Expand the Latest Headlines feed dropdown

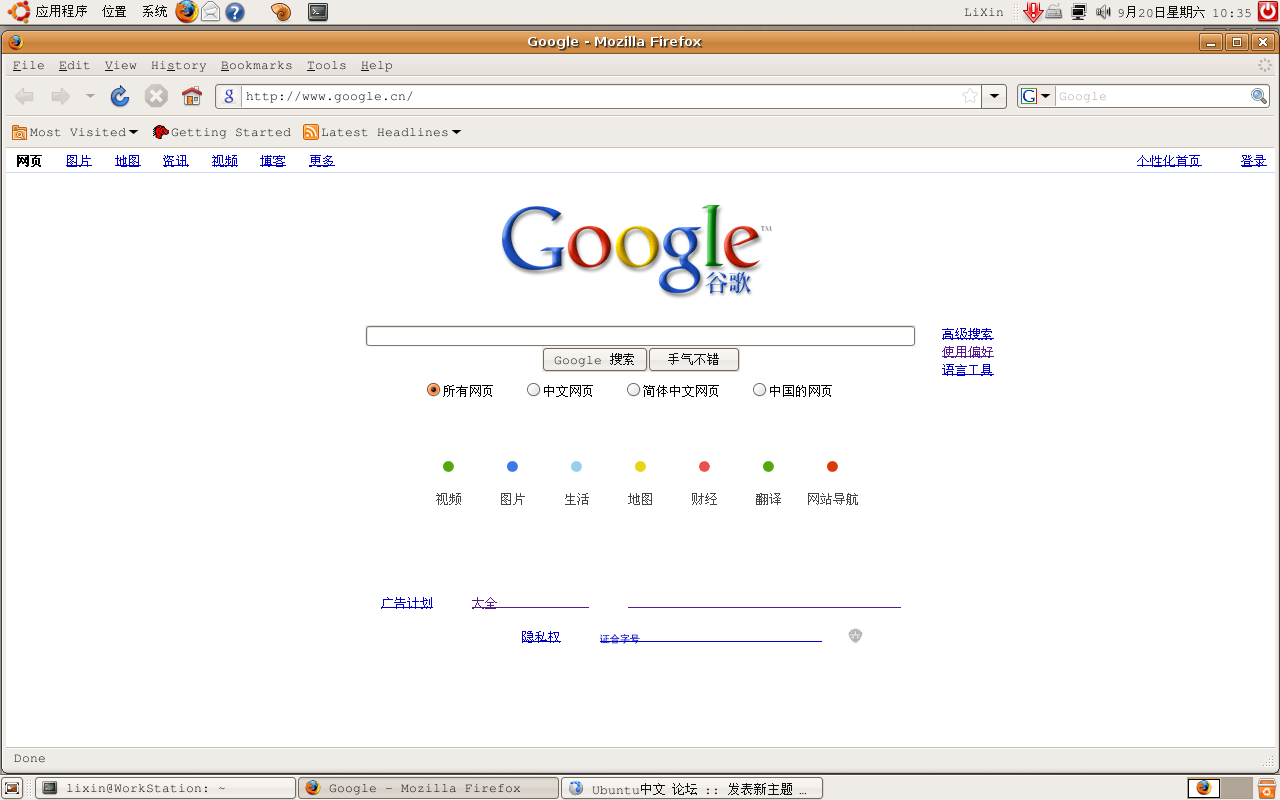click(x=456, y=132)
